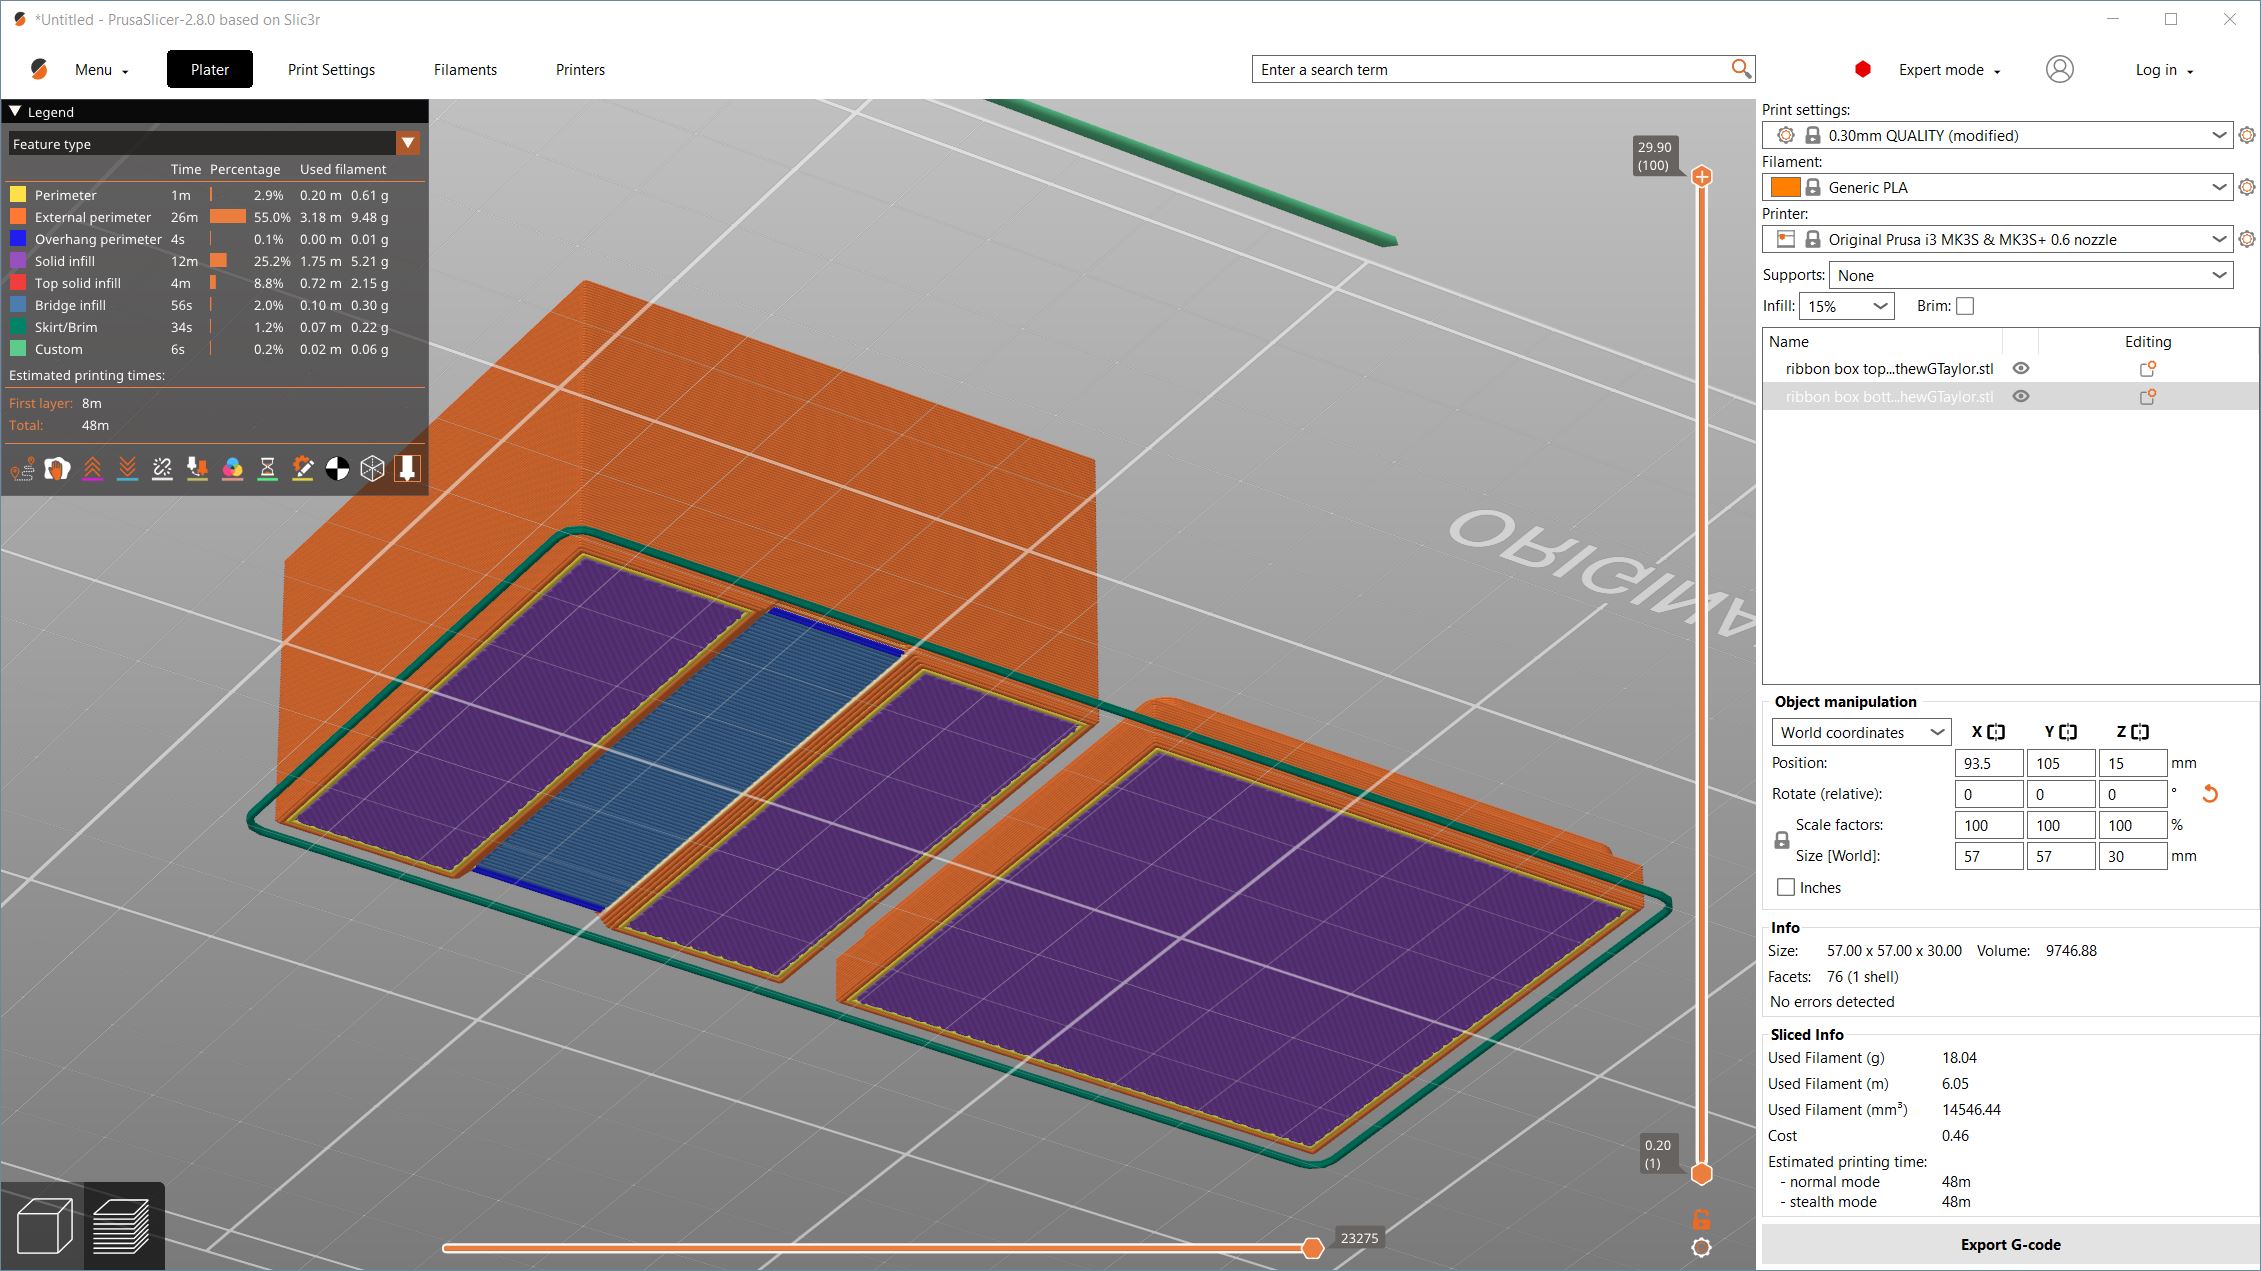This screenshot has width=2261, height=1271.
Task: Unlock vertical slider lock icon
Action: pos(1701,1219)
